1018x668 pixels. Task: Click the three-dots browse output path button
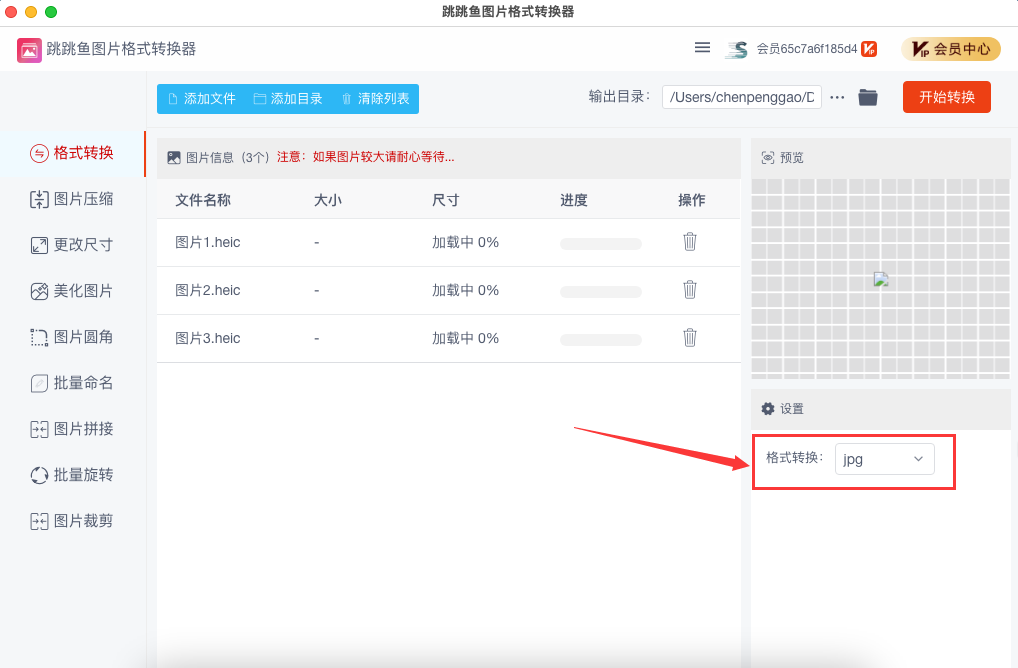[x=837, y=97]
